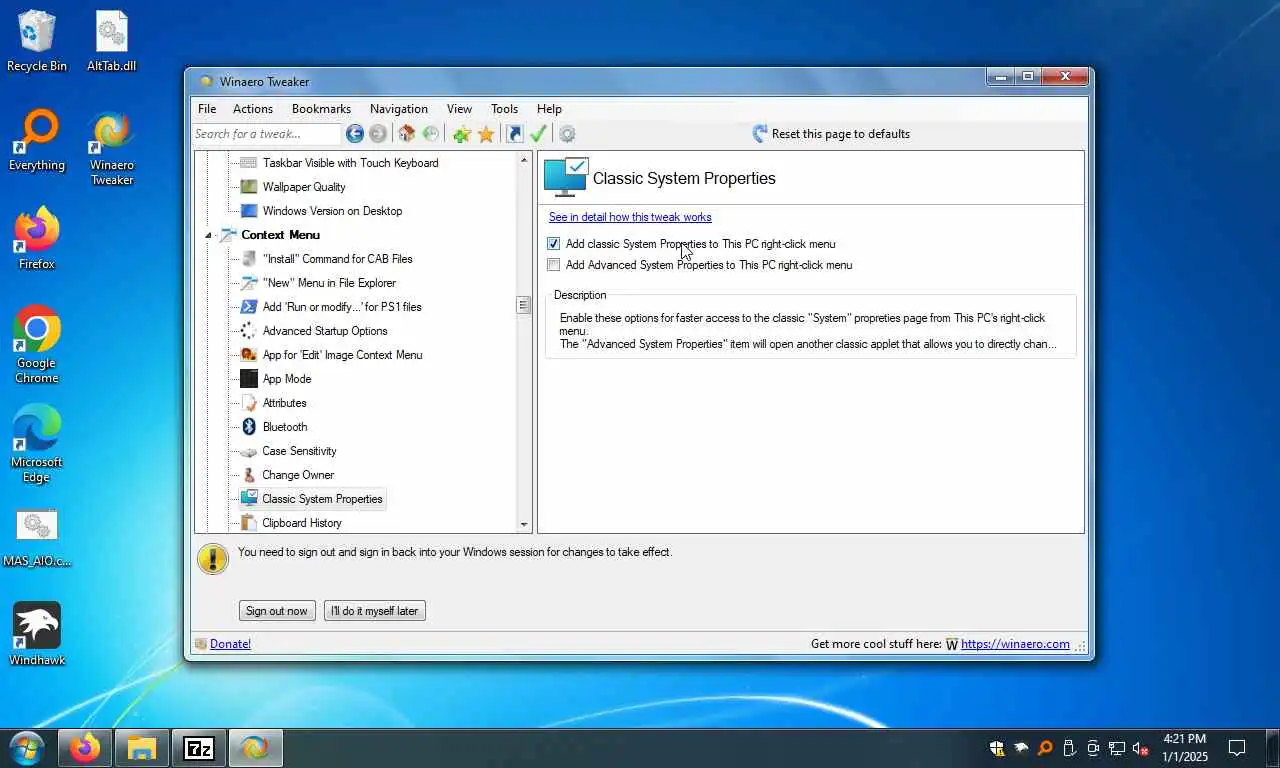
Task: Click the Change Owner icon in tree
Action: 249,475
